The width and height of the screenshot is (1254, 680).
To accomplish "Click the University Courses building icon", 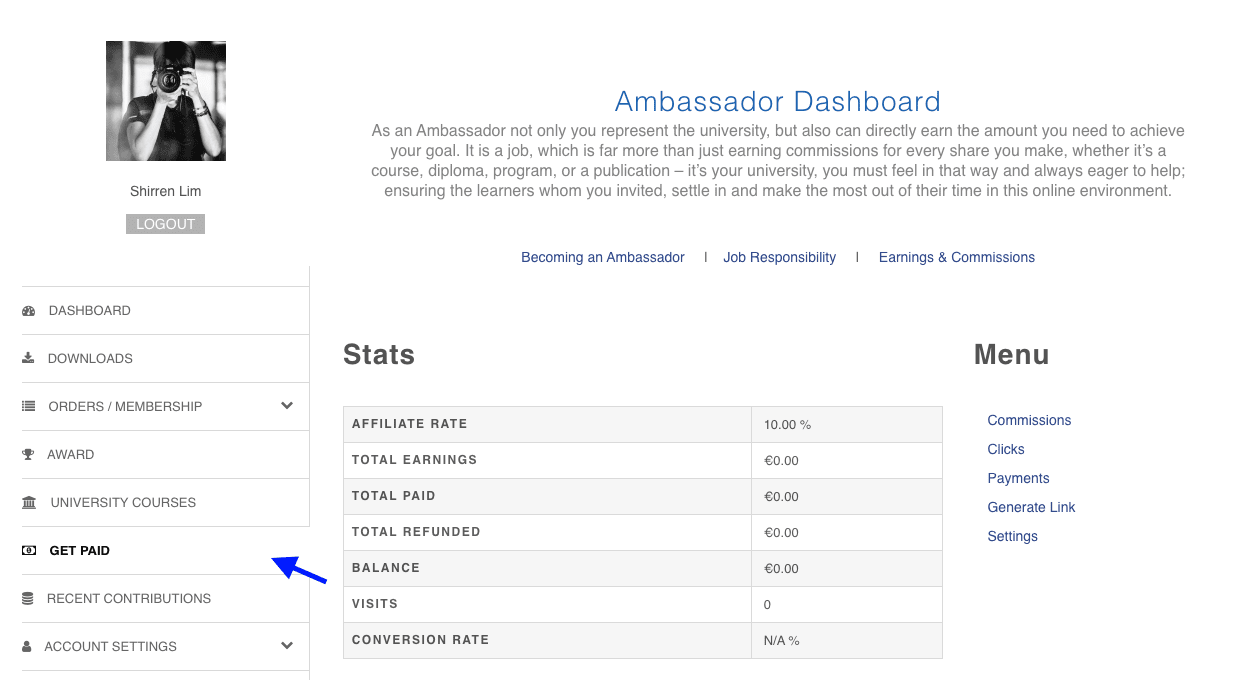I will [29, 502].
